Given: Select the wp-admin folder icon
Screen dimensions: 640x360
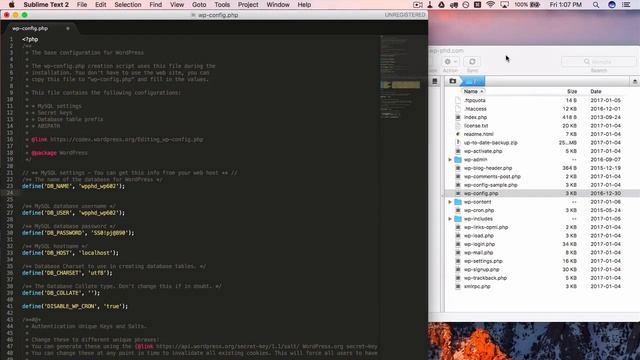Looking at the screenshot, I should point(458,160).
